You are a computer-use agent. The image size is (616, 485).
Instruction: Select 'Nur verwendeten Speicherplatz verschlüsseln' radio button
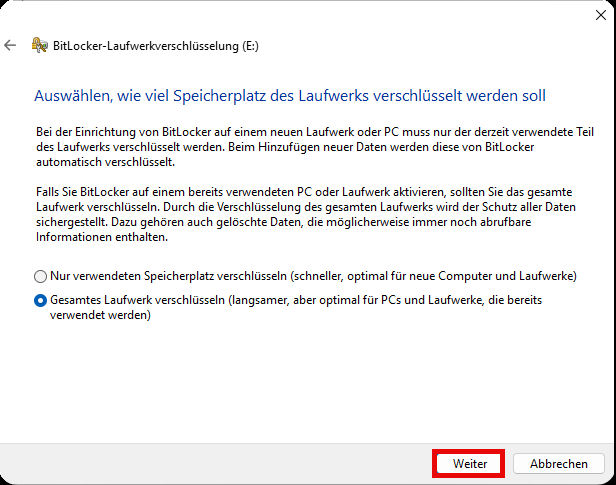tap(40, 276)
